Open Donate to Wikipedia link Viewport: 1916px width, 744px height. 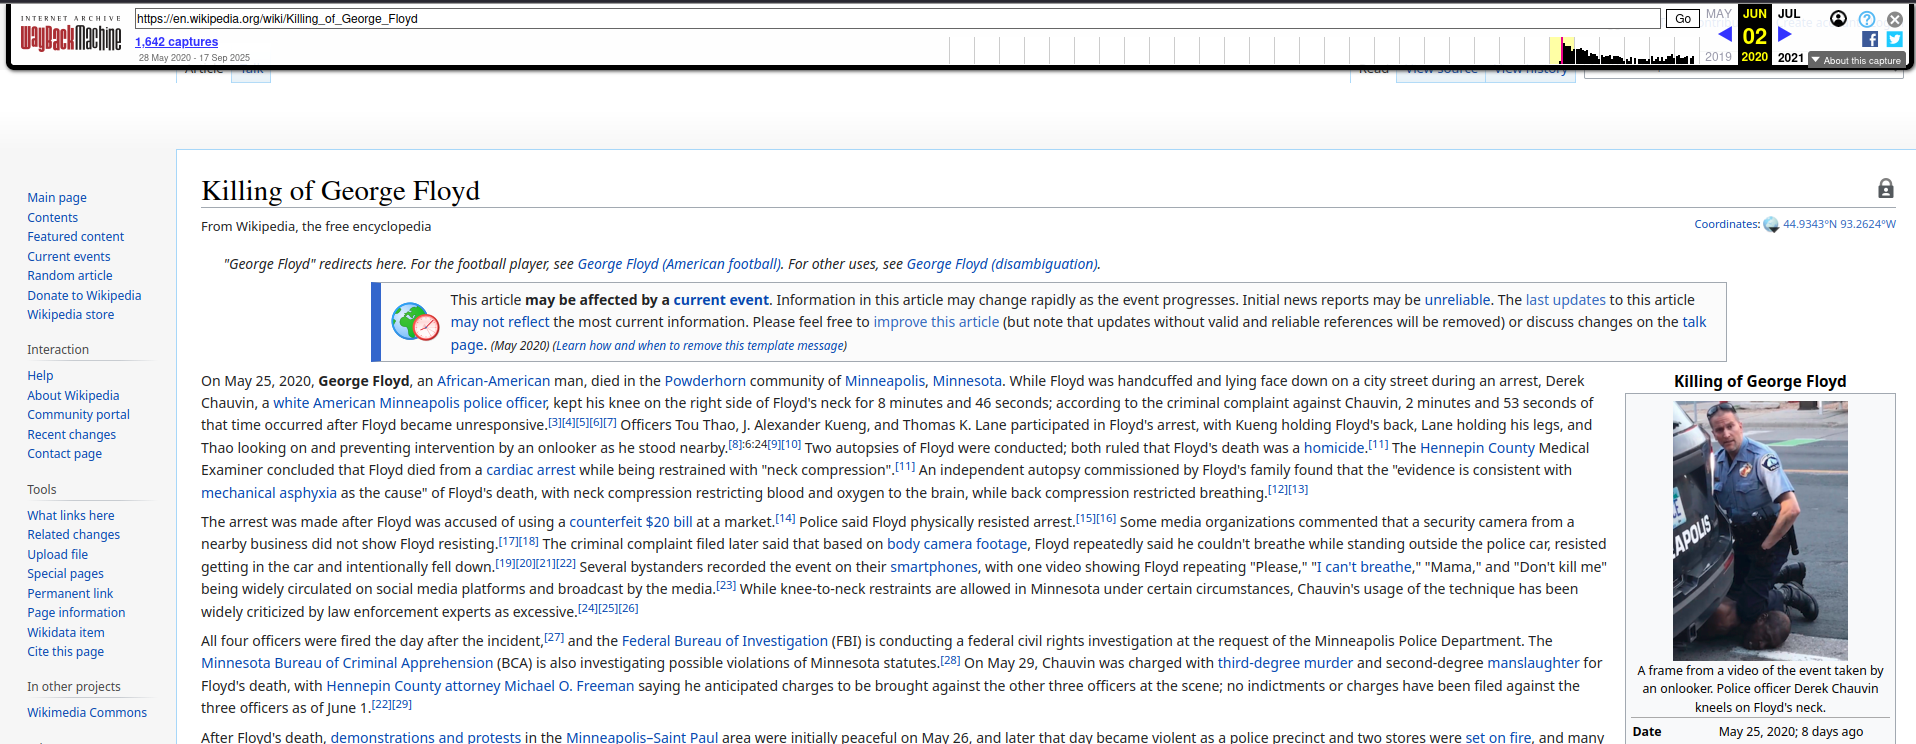coord(84,296)
